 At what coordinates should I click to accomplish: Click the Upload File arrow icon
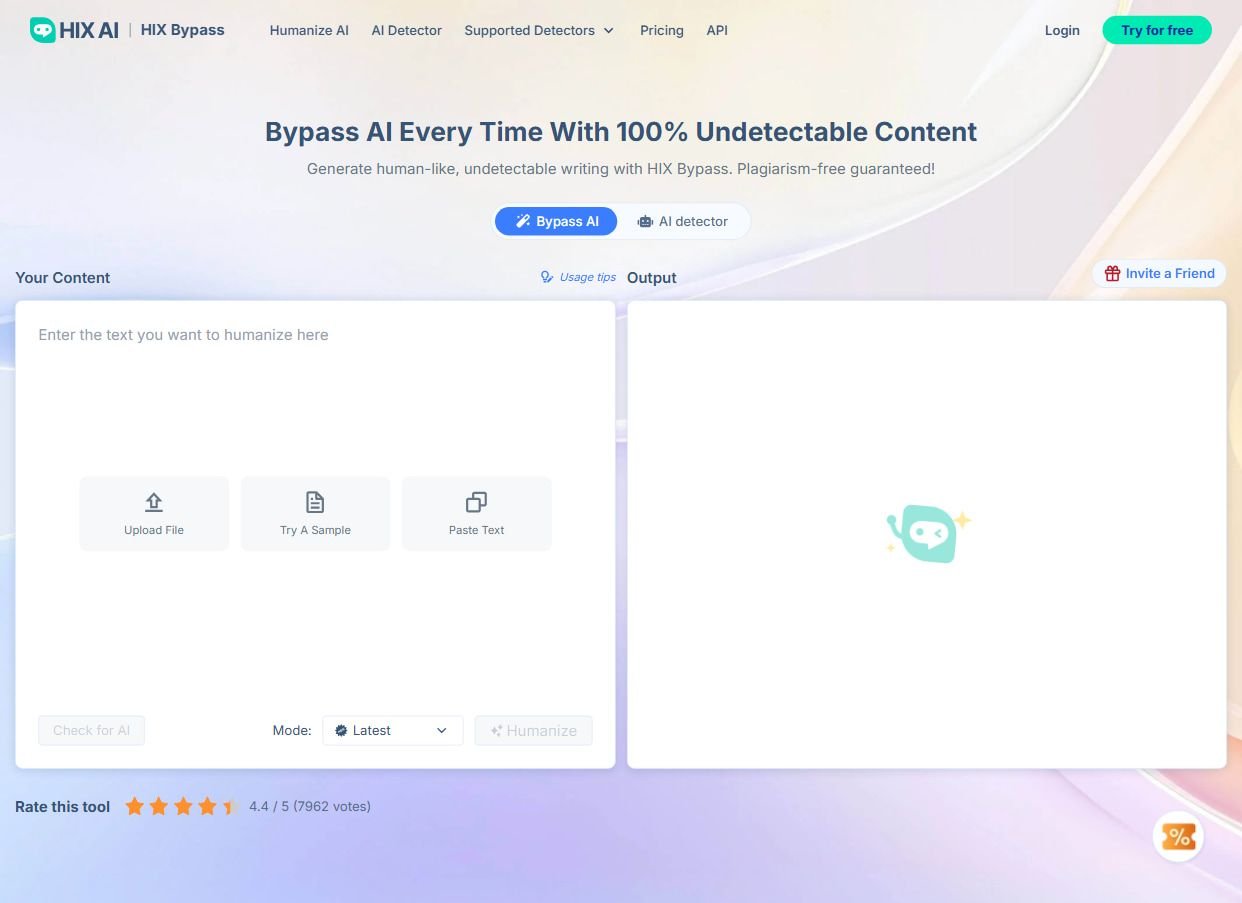click(154, 502)
